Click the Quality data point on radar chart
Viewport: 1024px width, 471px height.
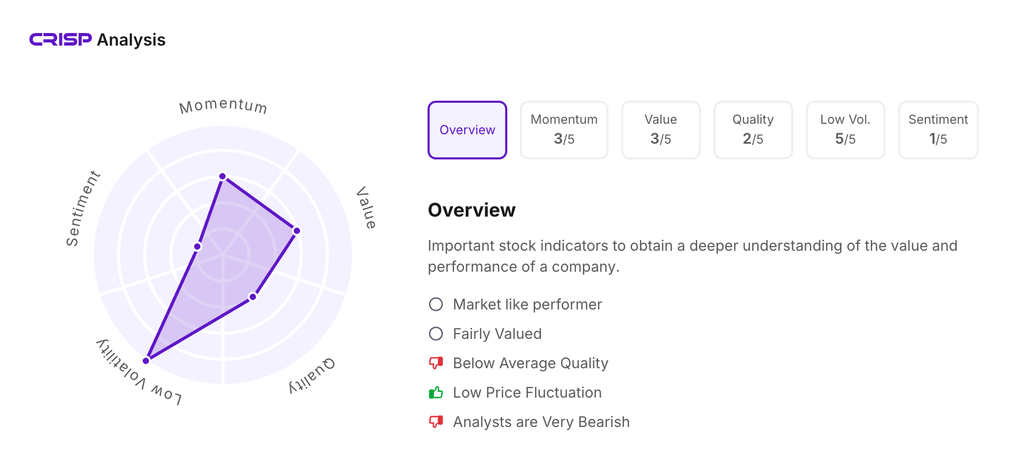coord(253,297)
